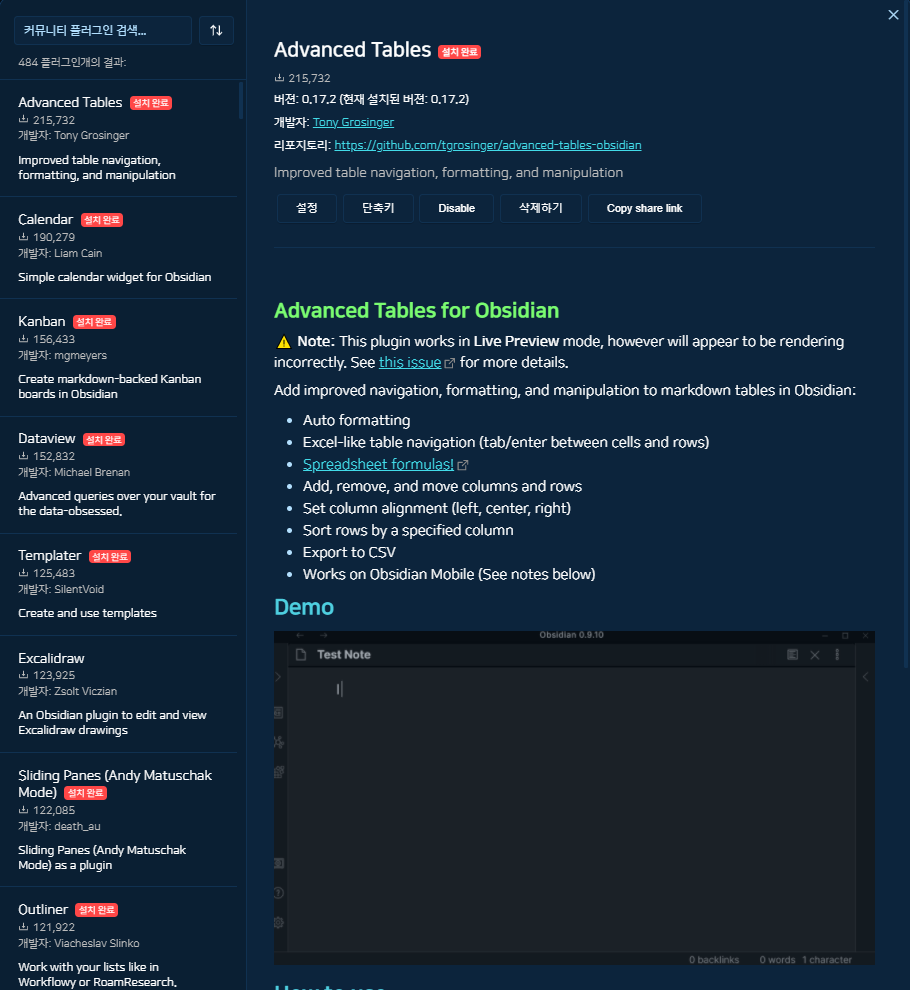Click 'Auto formatting' list item
The image size is (910, 990).
click(356, 420)
